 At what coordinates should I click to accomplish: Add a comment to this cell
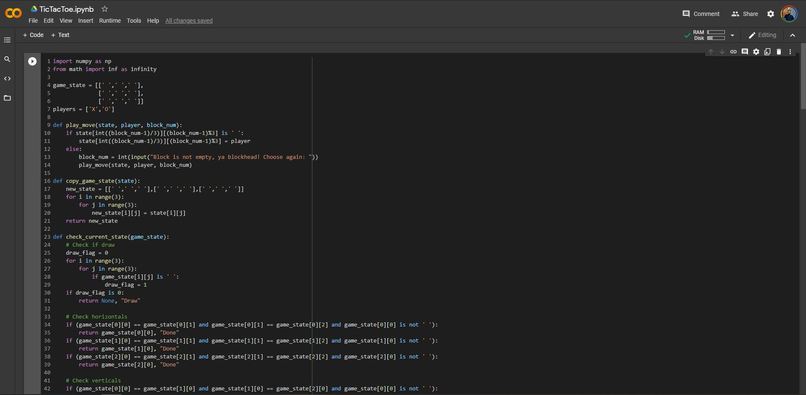tap(744, 51)
